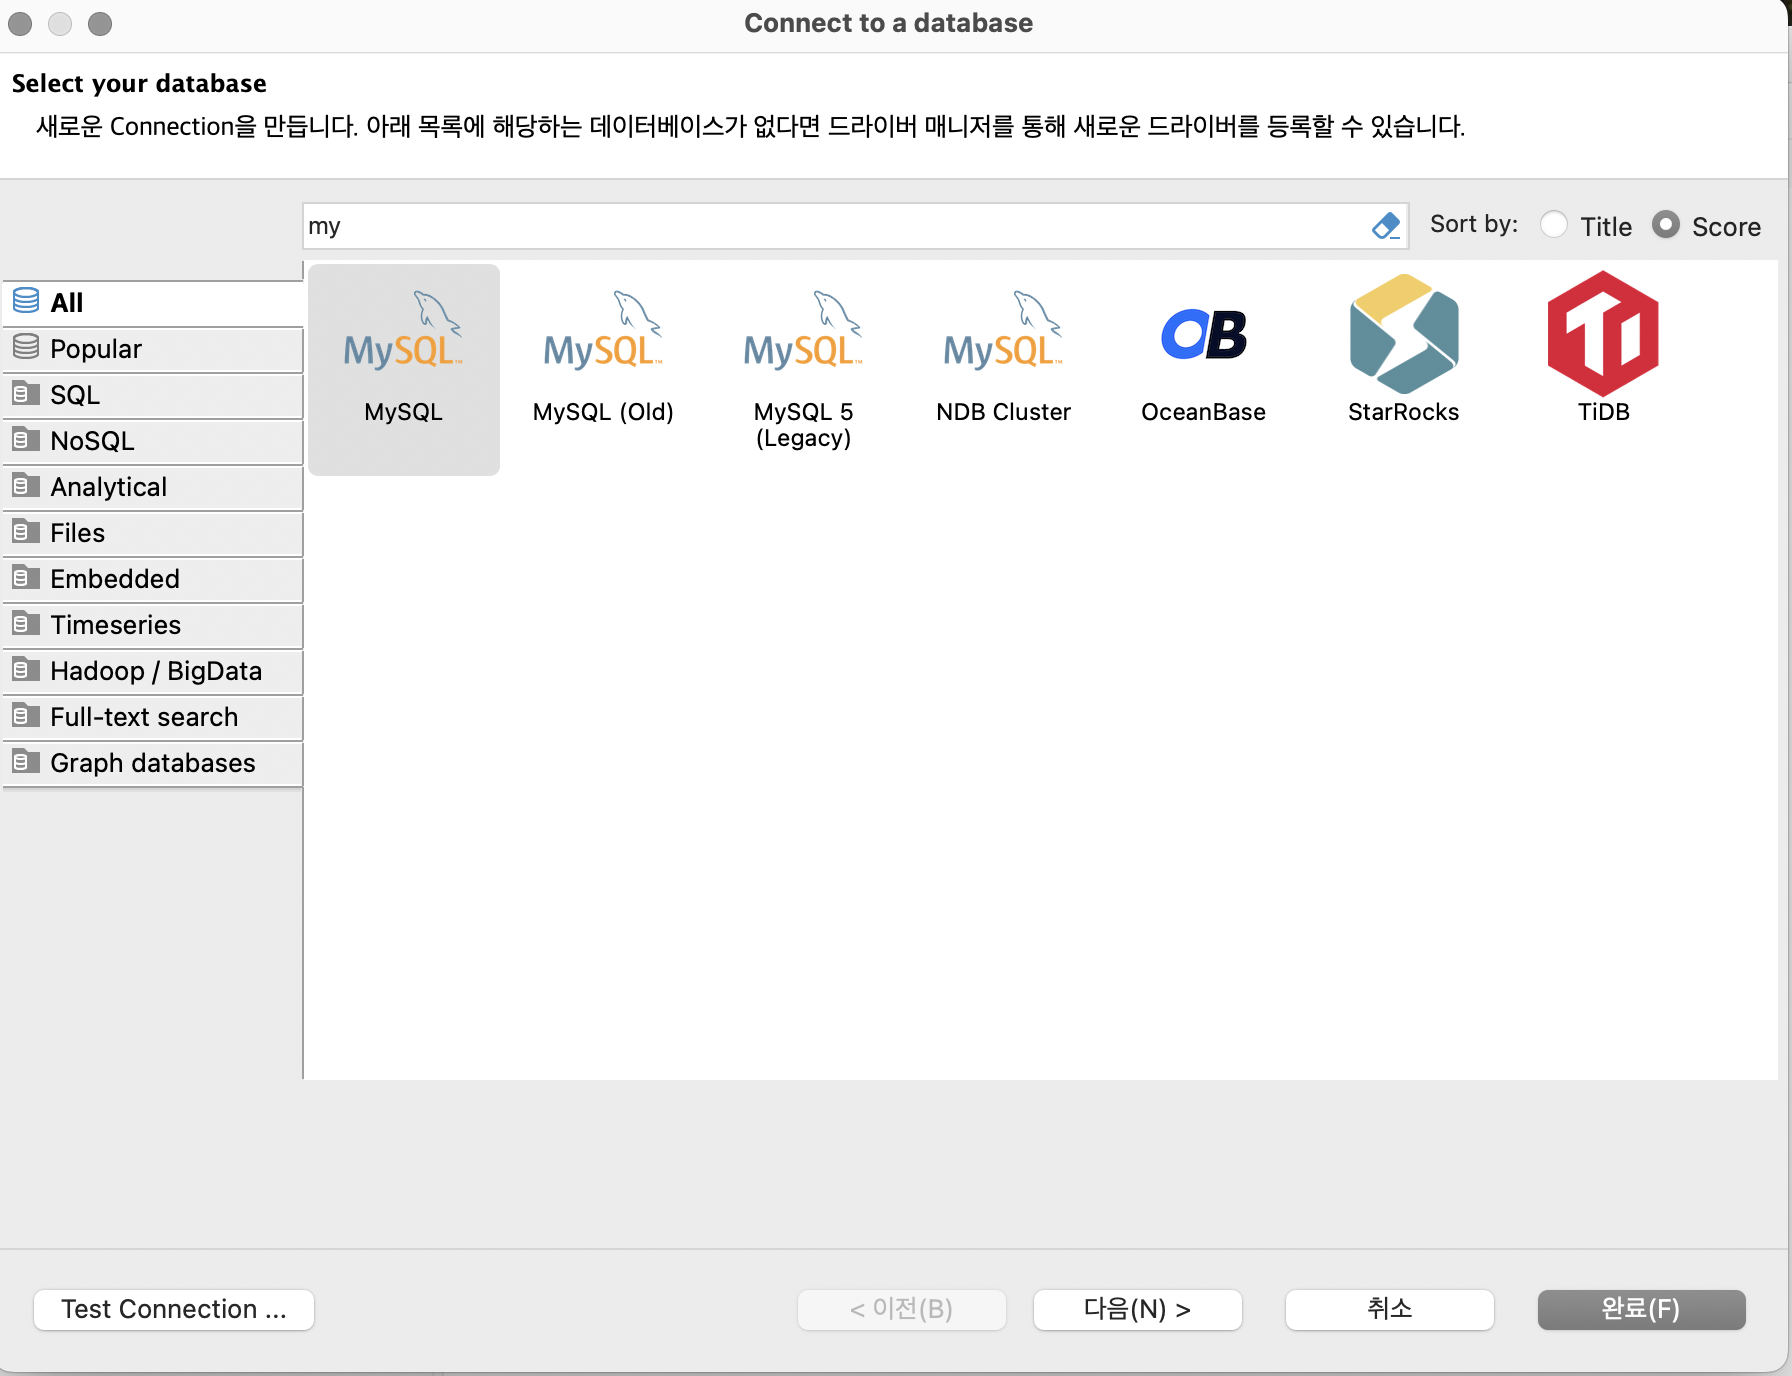Viewport: 1792px width, 1376px height.
Task: Open the NoSQL category
Action: click(153, 441)
